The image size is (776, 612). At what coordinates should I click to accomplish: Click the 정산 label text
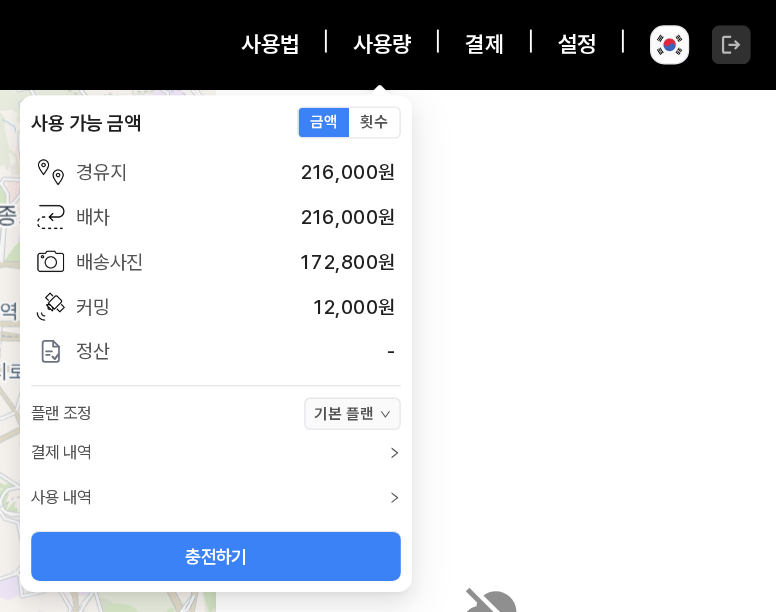tap(93, 351)
